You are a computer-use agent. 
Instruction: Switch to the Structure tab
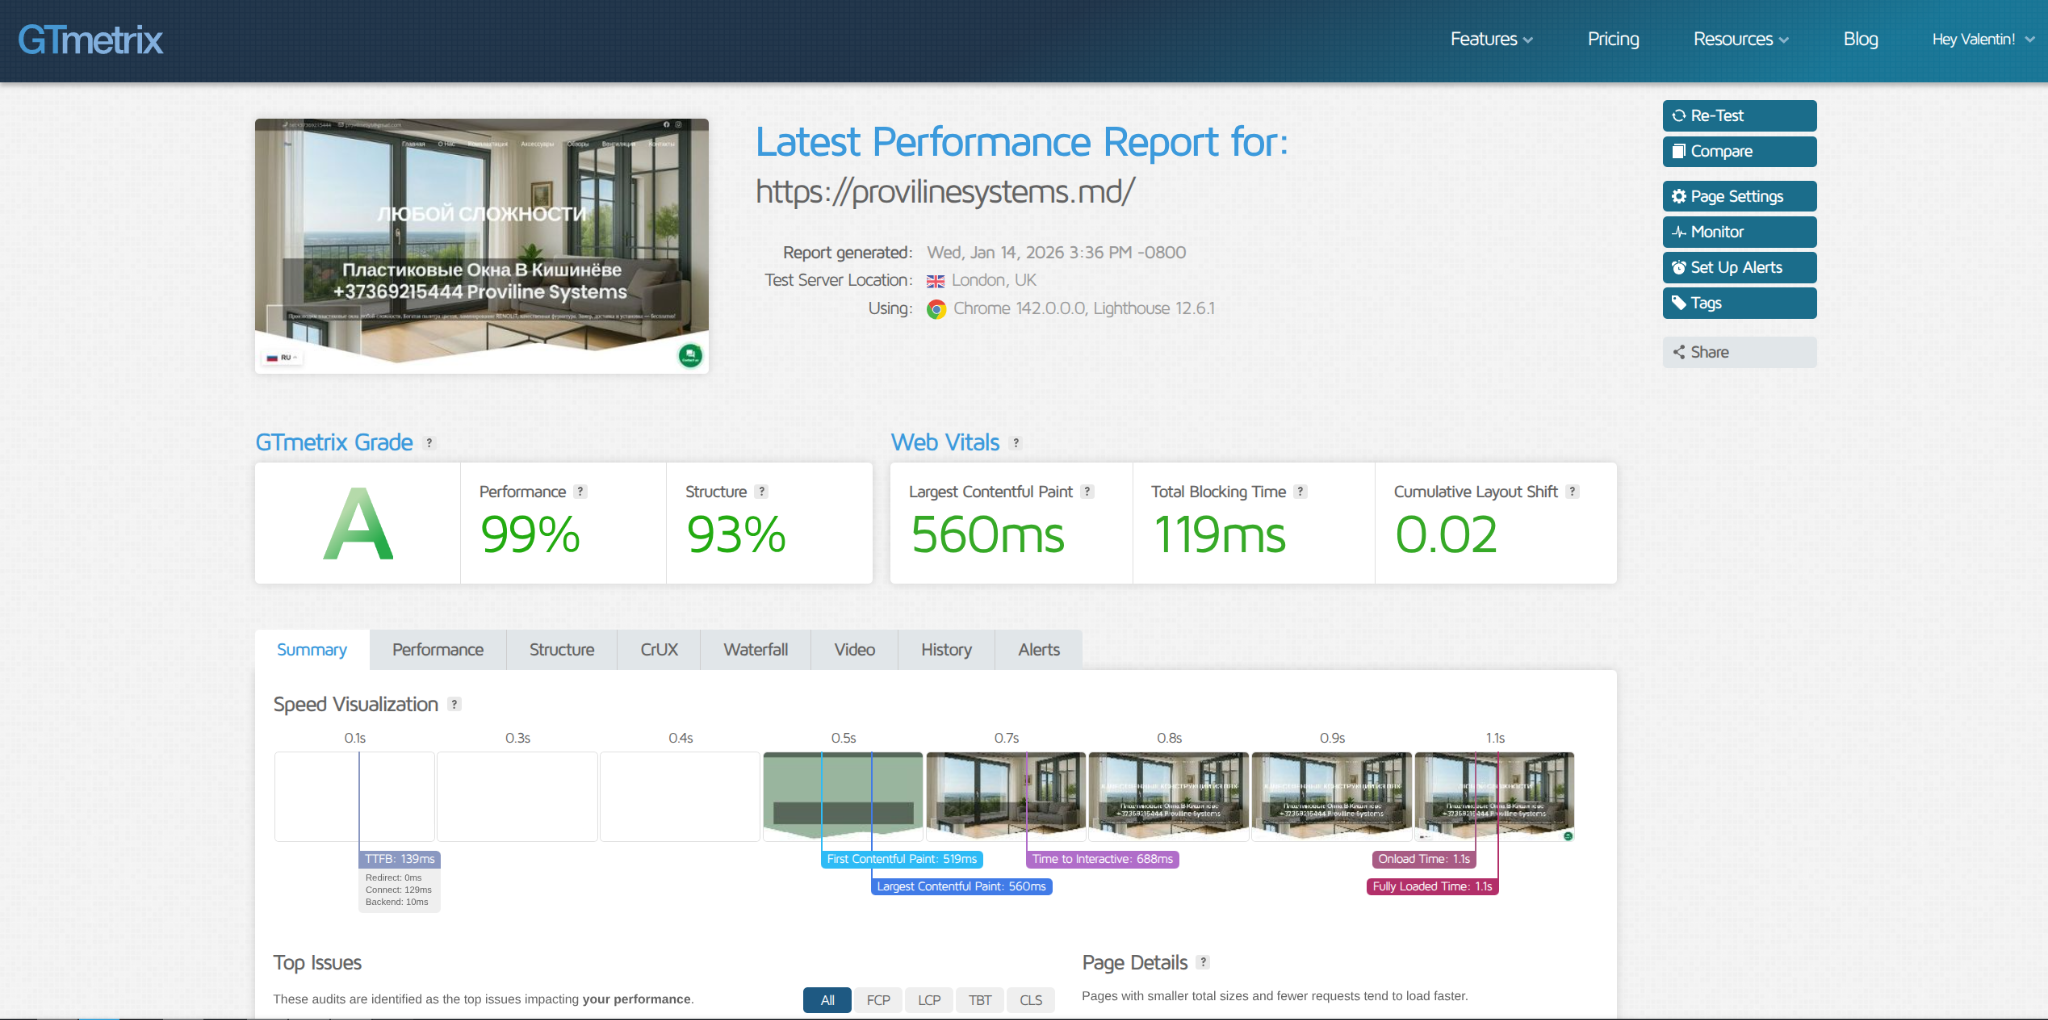pyautogui.click(x=561, y=650)
